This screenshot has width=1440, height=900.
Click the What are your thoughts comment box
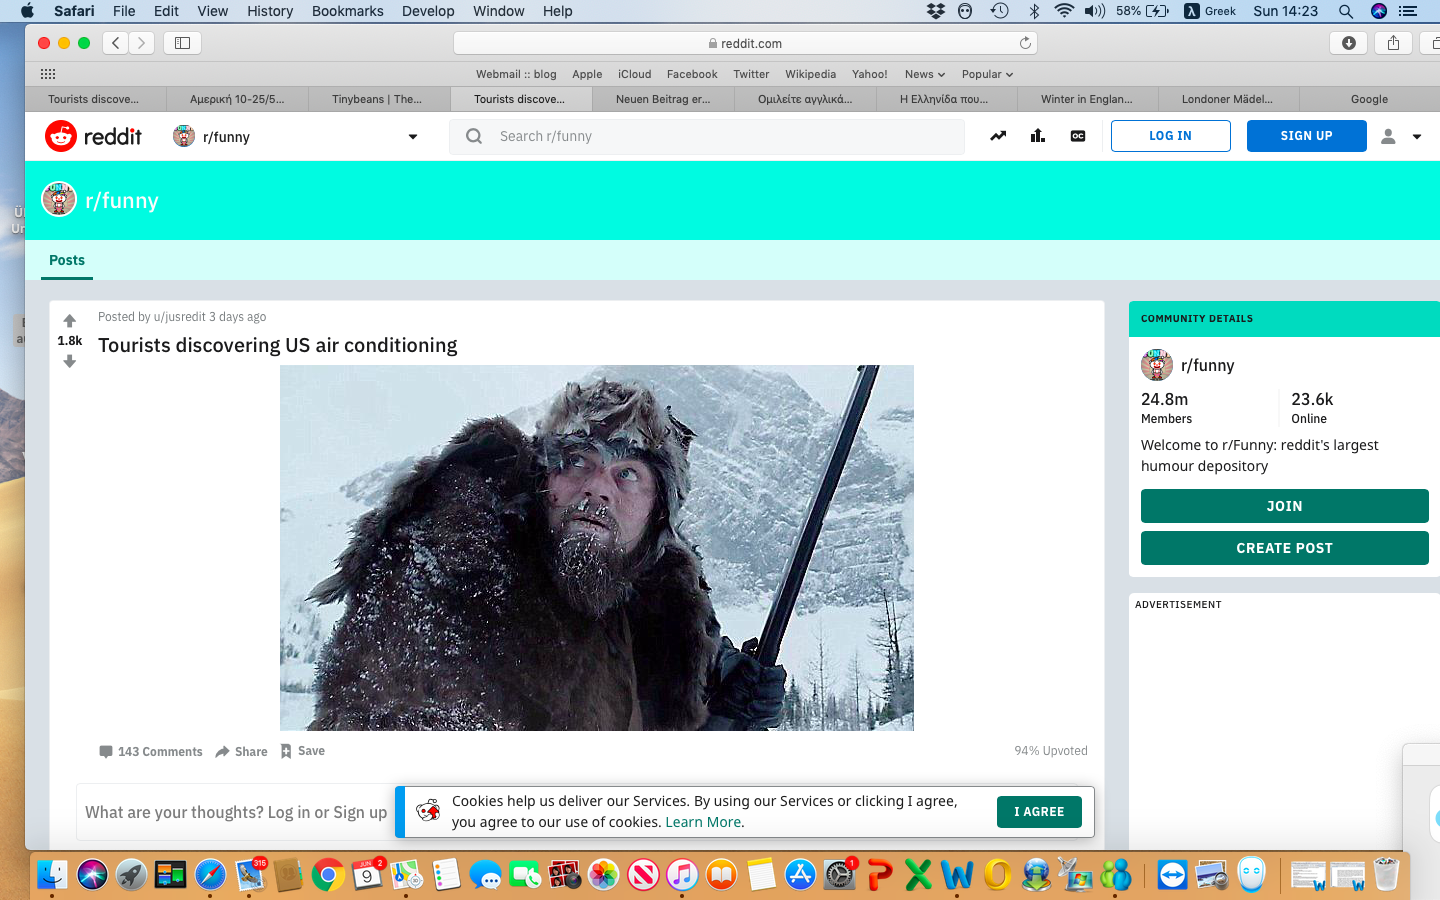click(x=236, y=812)
